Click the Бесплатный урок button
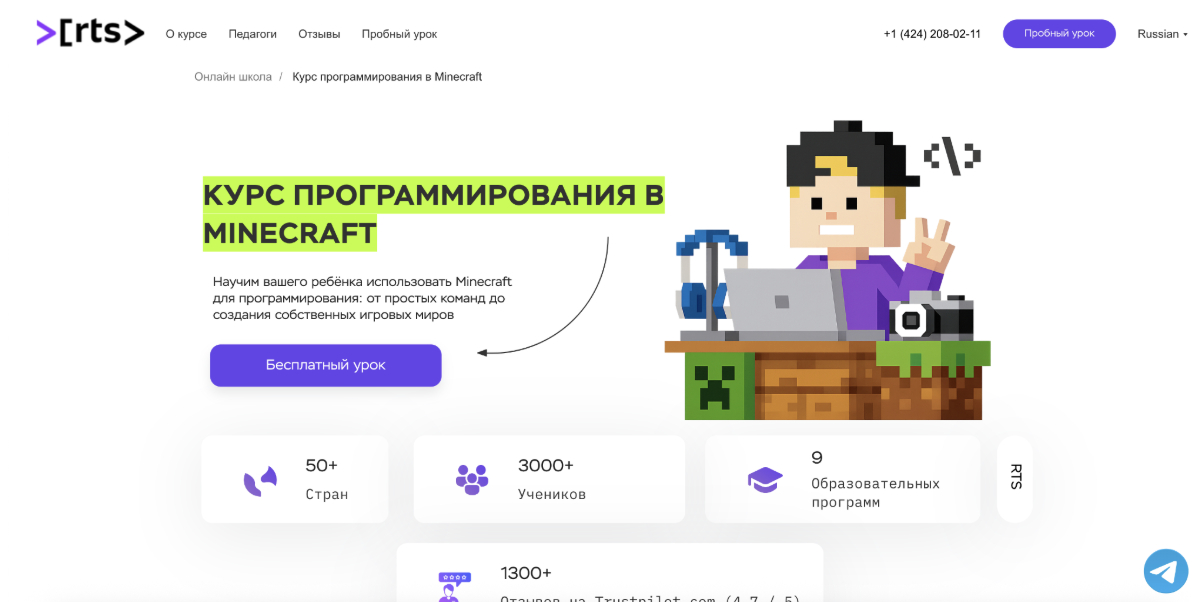 (x=326, y=365)
